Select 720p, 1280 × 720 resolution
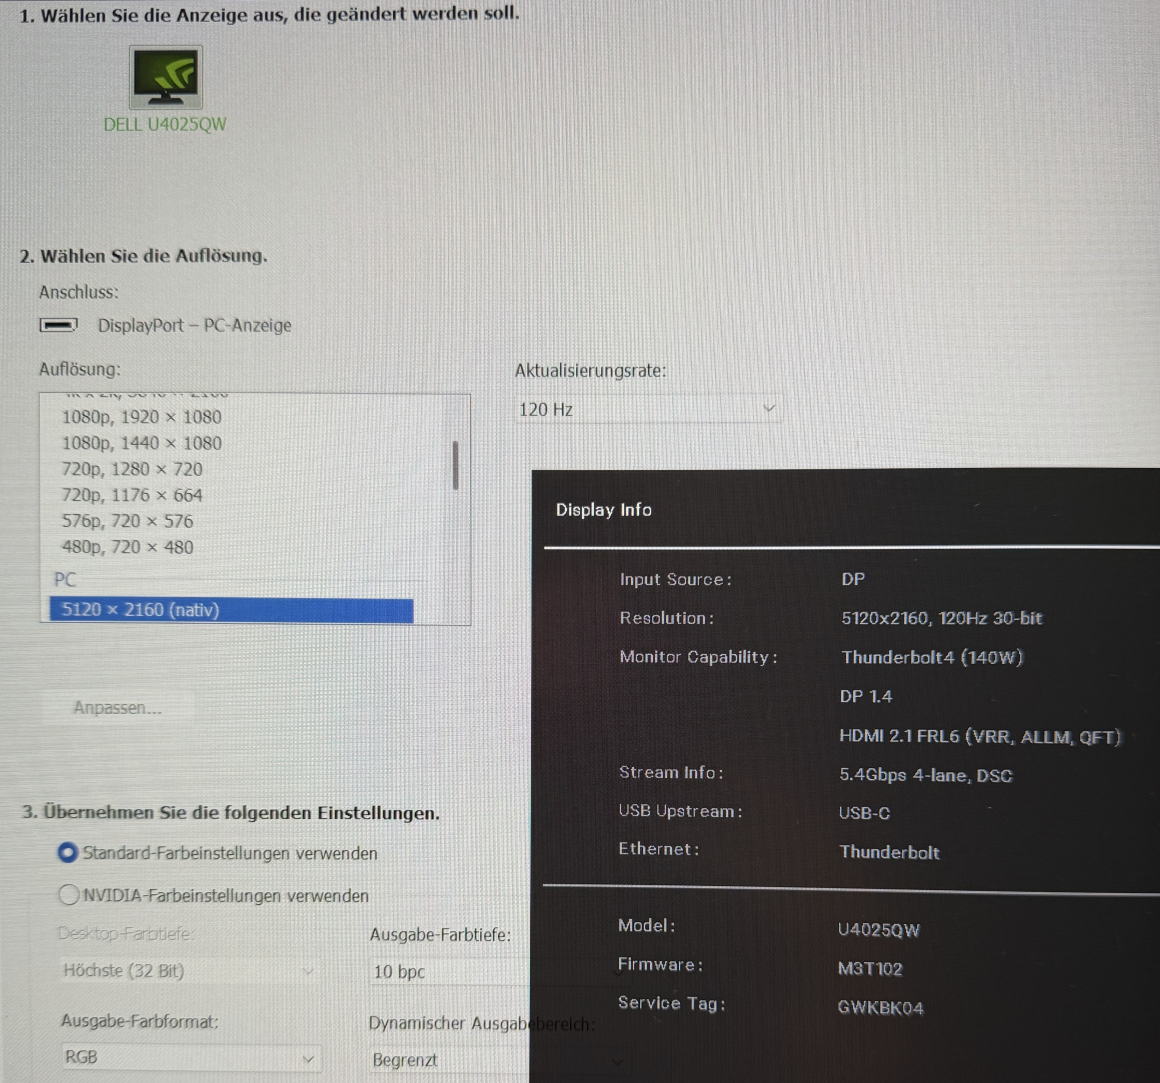 click(x=132, y=469)
